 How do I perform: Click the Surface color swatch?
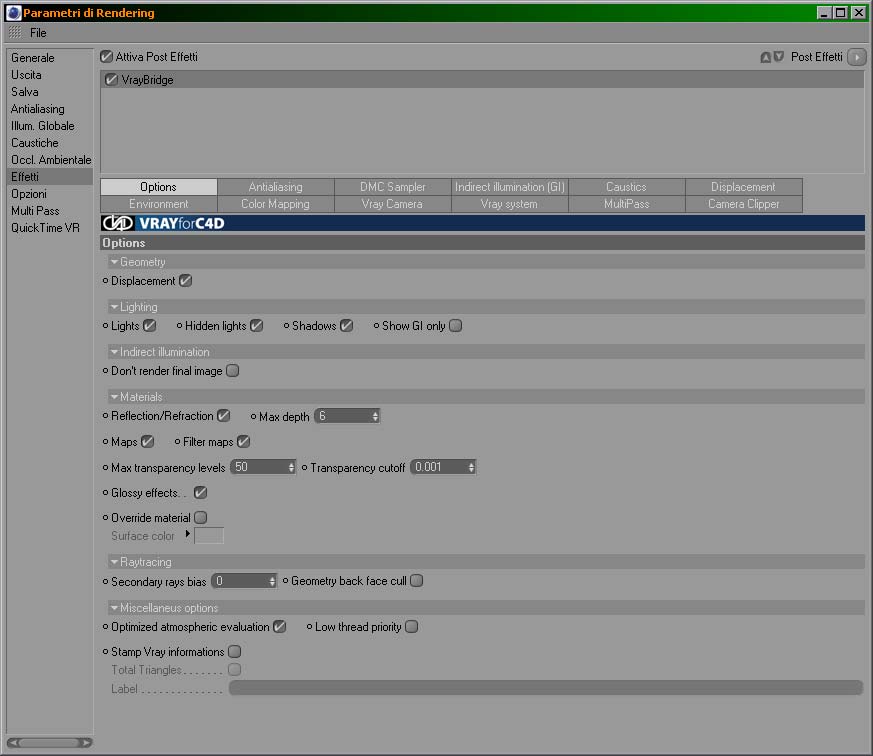pos(209,536)
